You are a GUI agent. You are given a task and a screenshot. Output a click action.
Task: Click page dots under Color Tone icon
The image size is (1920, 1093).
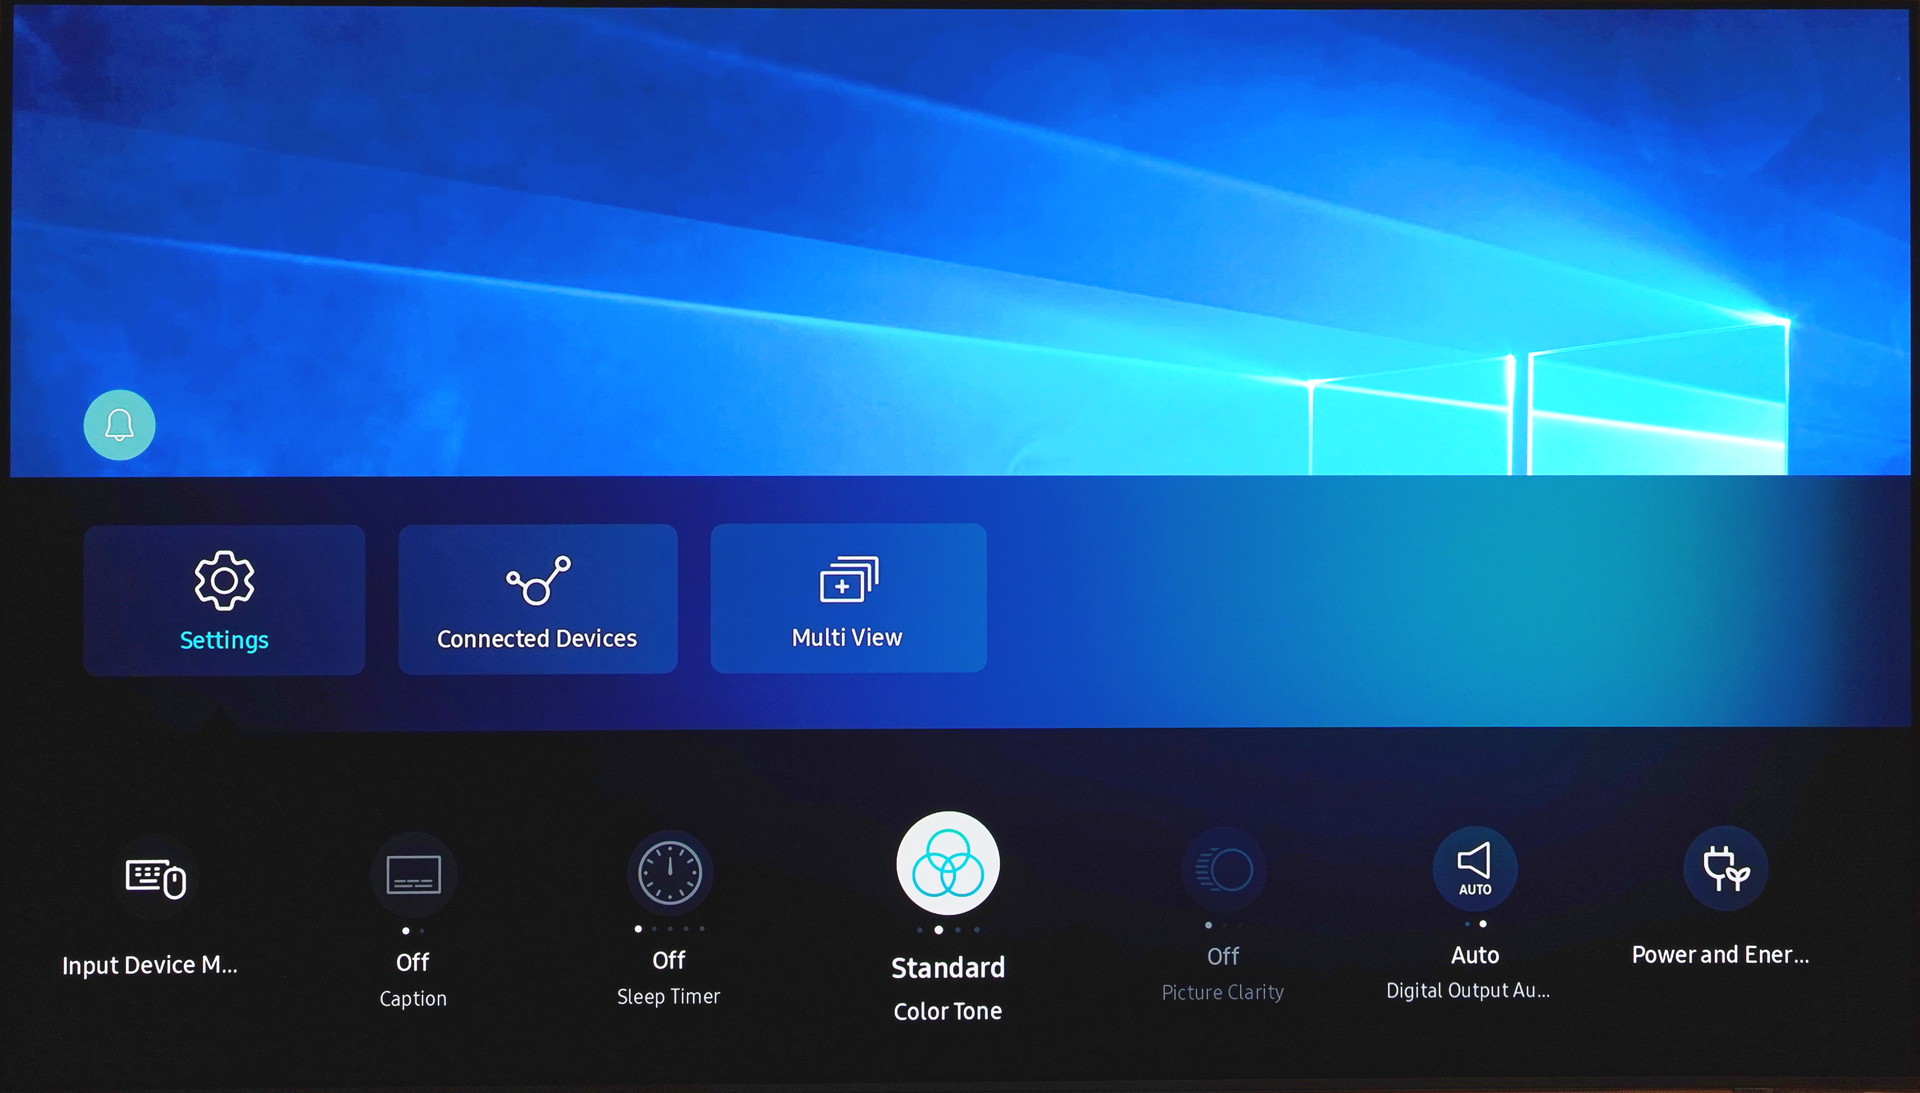coord(948,930)
